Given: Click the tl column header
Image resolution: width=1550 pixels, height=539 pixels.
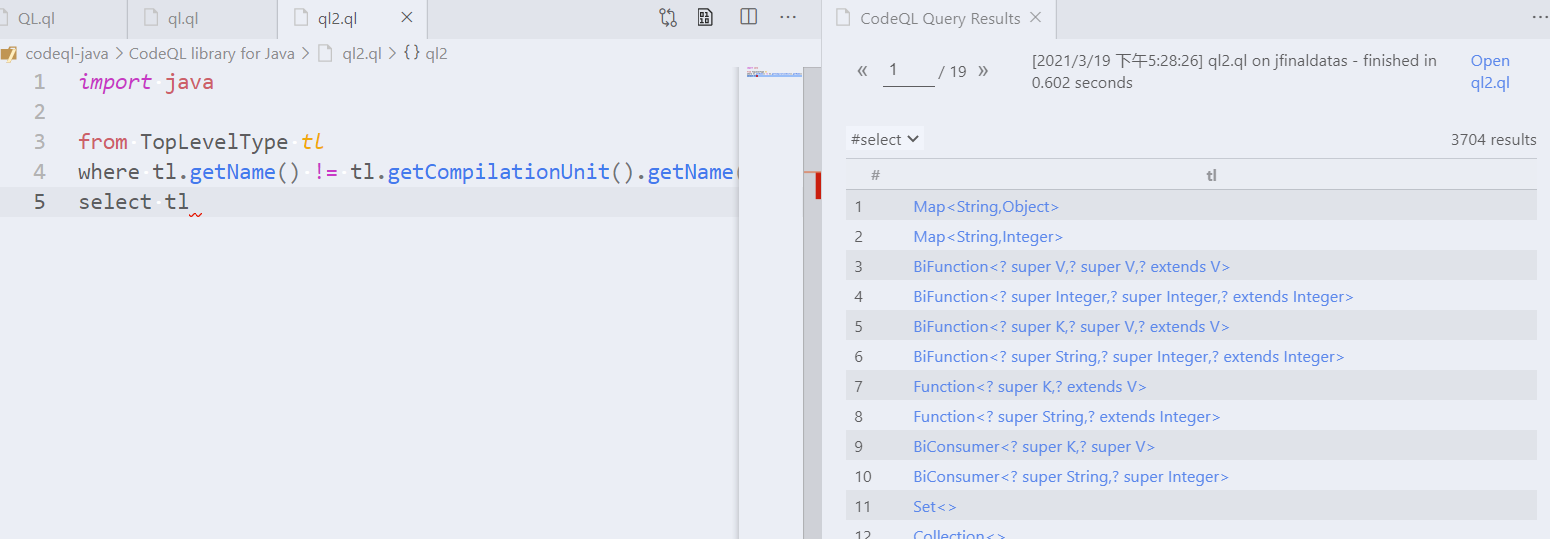Looking at the screenshot, I should pyautogui.click(x=1211, y=175).
